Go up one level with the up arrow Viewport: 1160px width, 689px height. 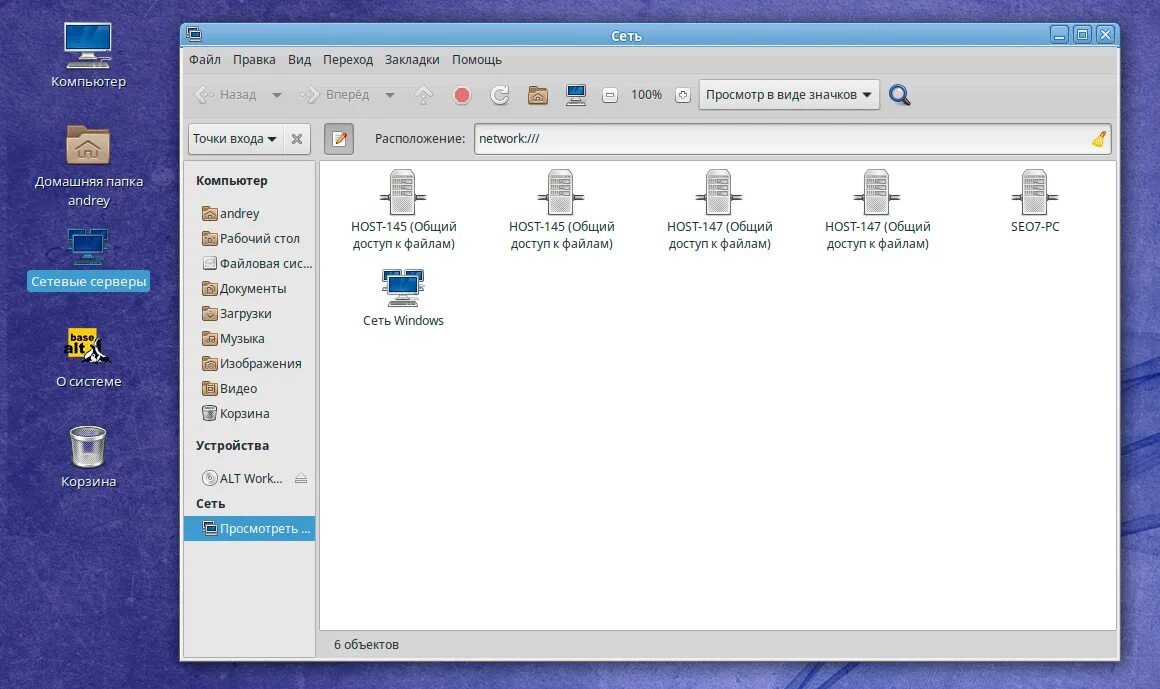423,95
